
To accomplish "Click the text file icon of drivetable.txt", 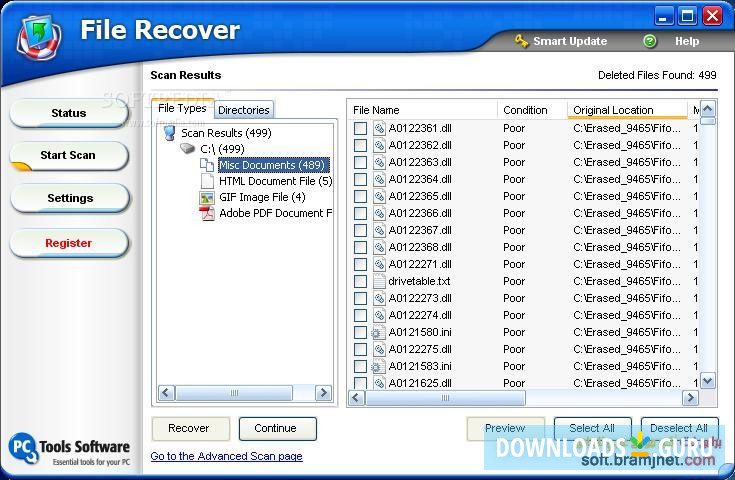I will click(x=379, y=281).
